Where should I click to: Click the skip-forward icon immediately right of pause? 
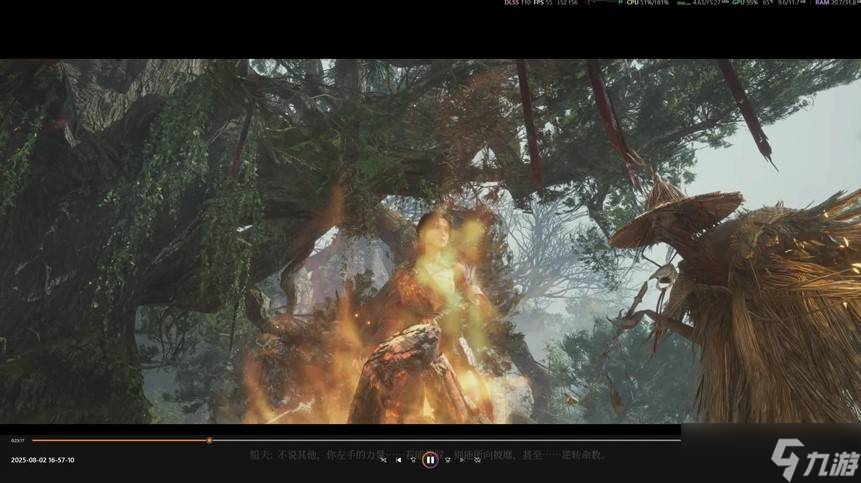click(448, 460)
